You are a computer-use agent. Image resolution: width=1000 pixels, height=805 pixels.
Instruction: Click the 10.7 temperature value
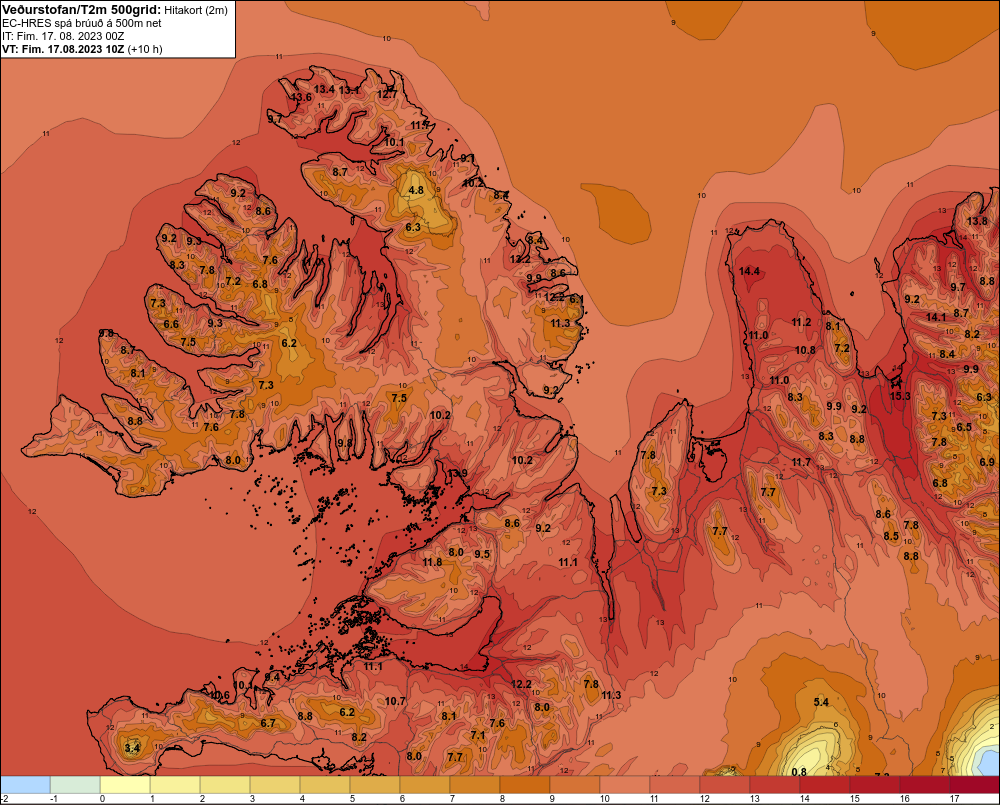click(x=395, y=701)
